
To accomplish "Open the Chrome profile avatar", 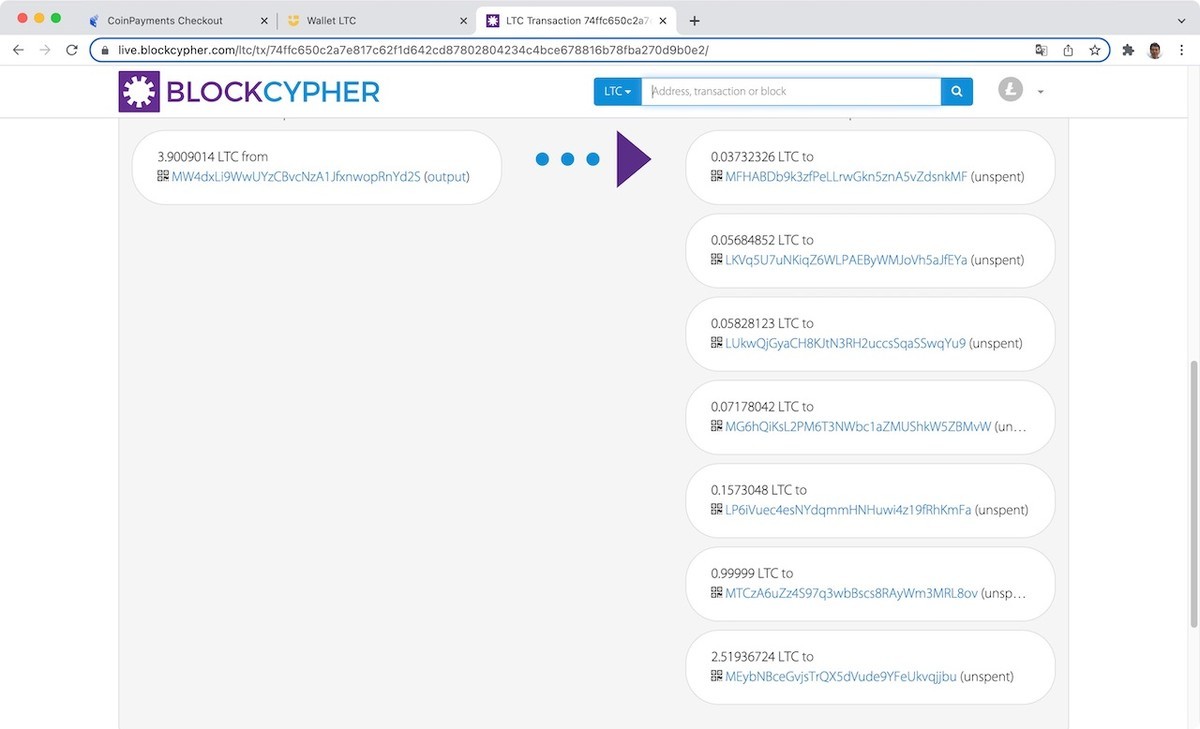I will tap(1155, 50).
